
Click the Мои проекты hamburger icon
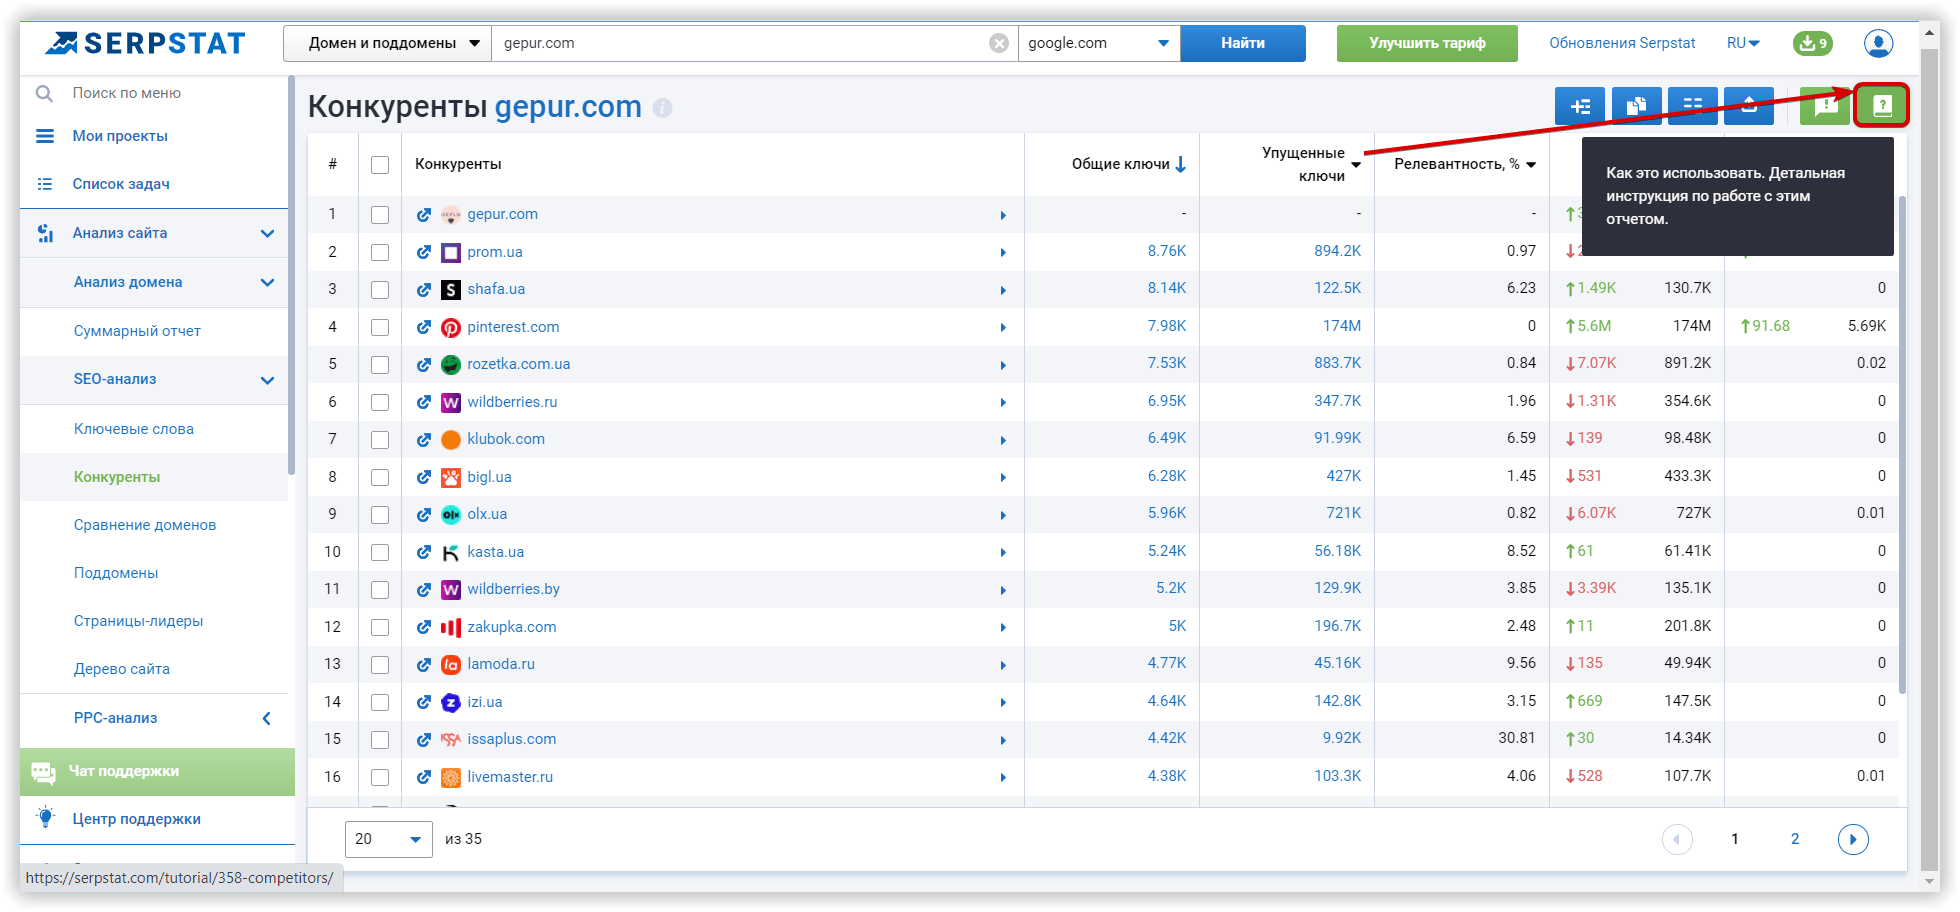coord(45,136)
